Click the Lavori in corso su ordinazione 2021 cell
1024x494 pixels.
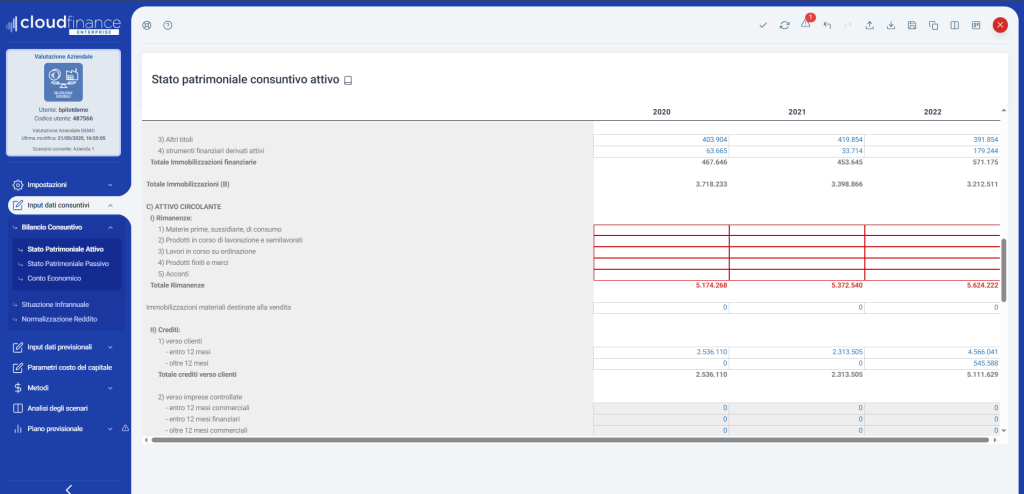point(797,252)
